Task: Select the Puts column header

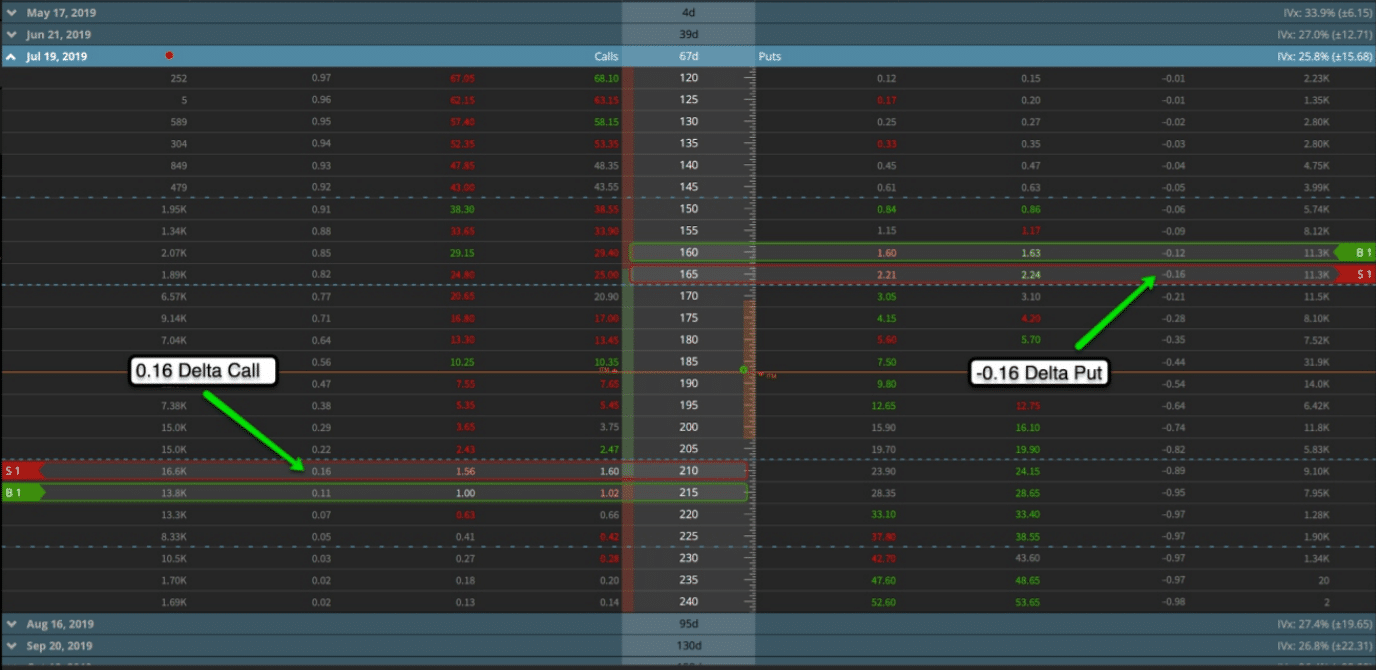Action: pyautogui.click(x=770, y=57)
